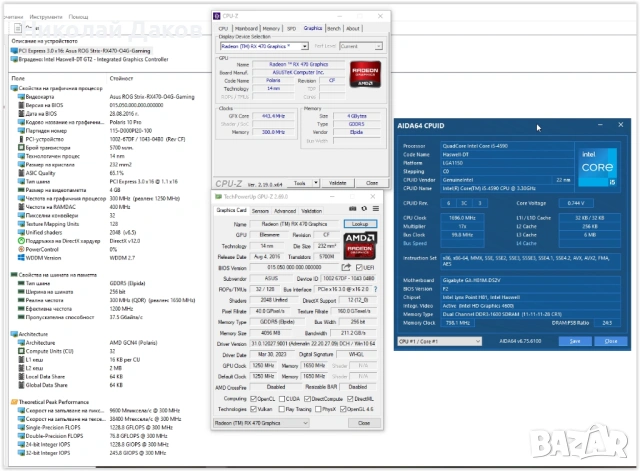This screenshot has width=640, height=471.
Task: Click the icon beside ASIC Quality row
Action: [21, 173]
